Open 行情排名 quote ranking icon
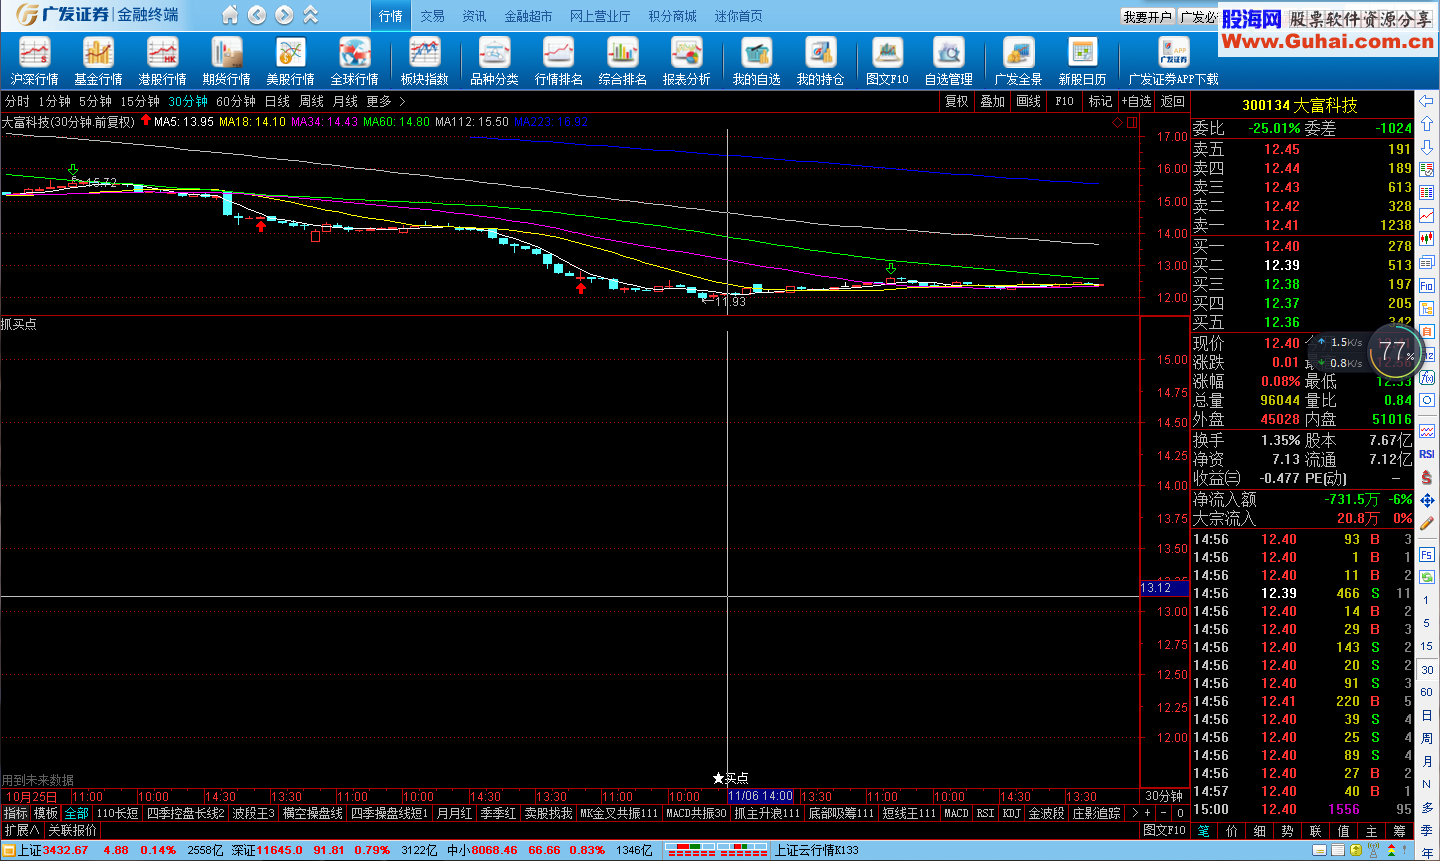 tap(558, 61)
